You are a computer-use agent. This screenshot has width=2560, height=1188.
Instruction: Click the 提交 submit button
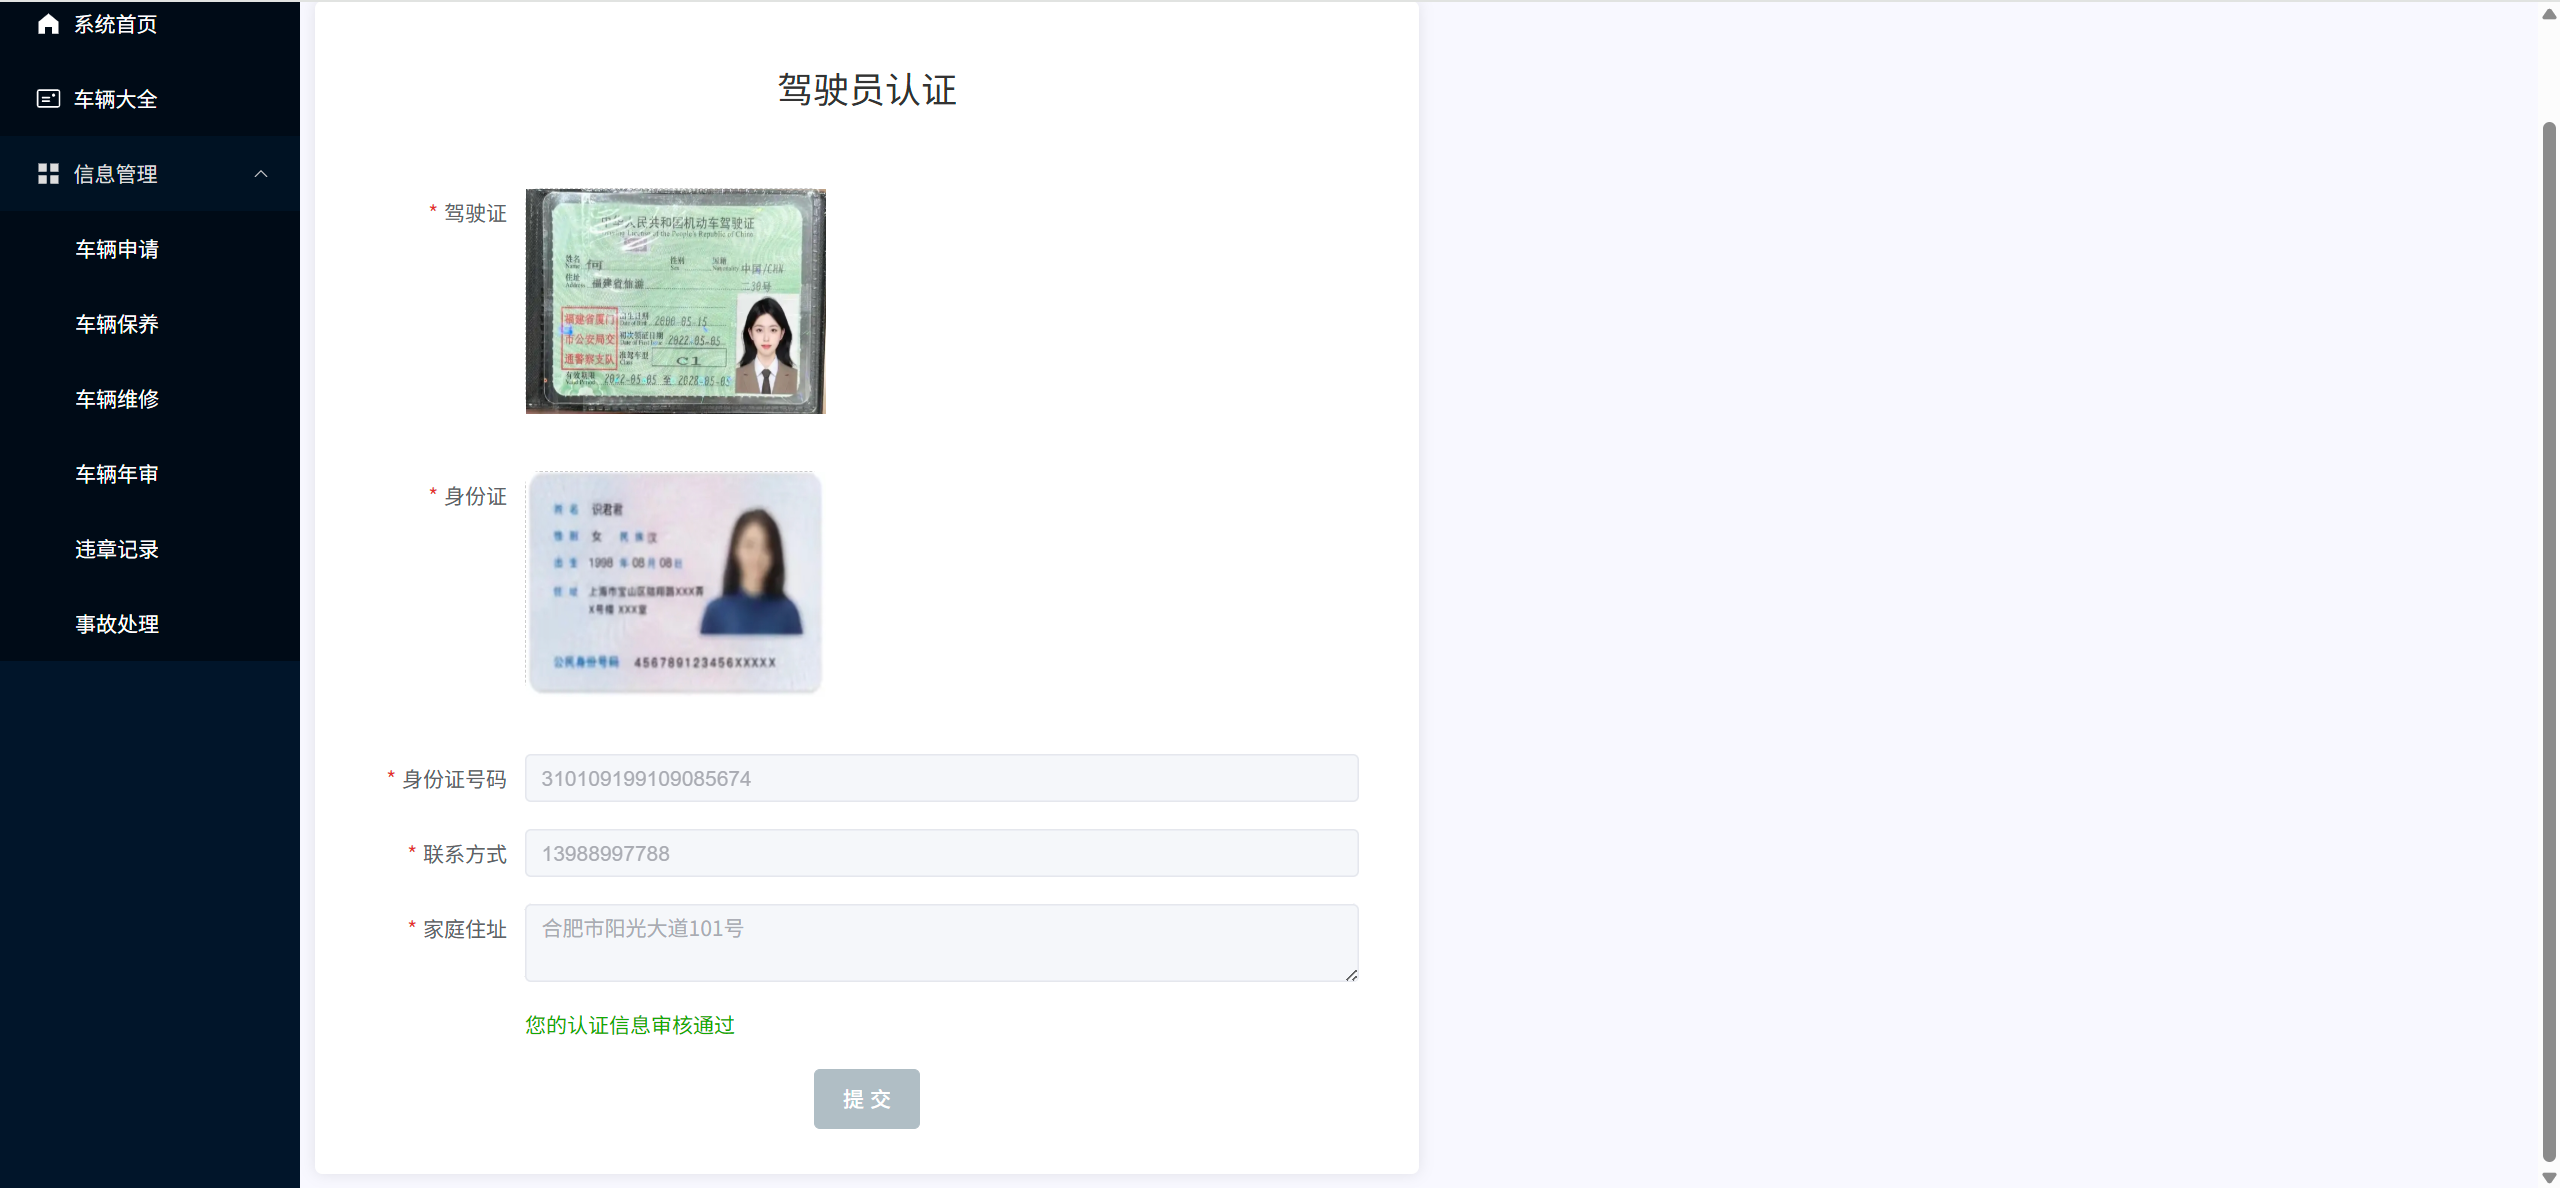867,1099
